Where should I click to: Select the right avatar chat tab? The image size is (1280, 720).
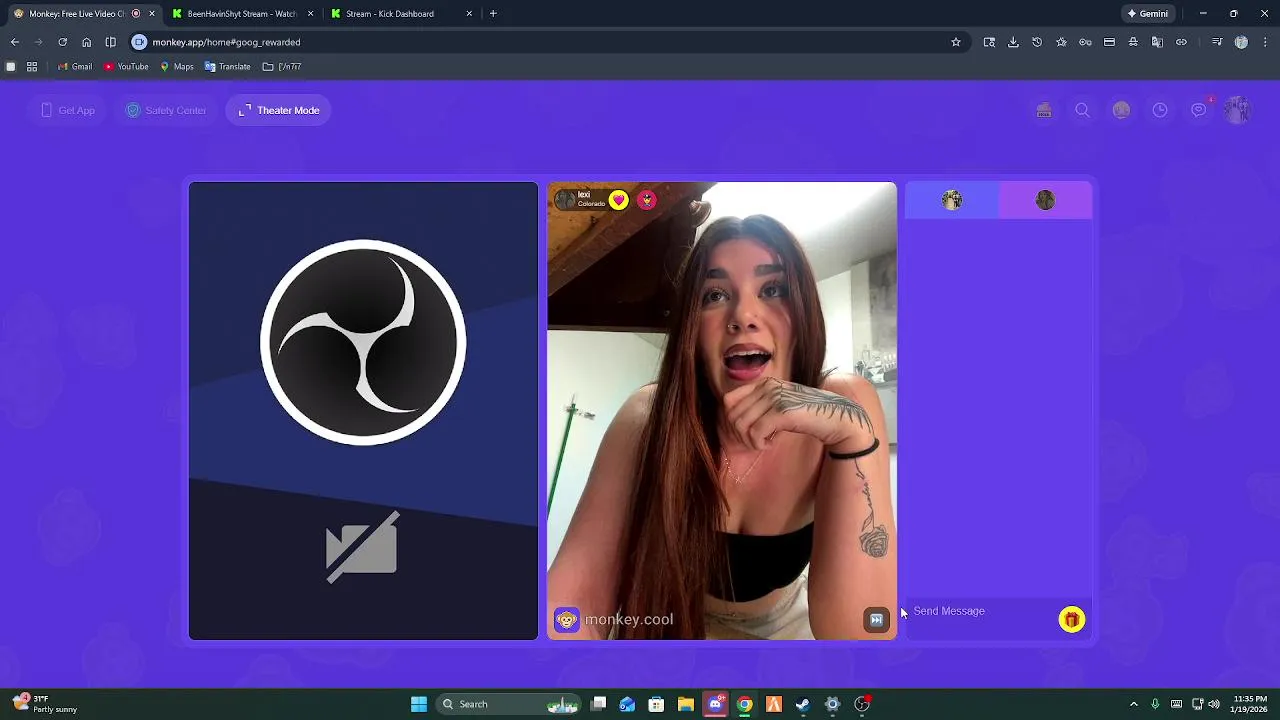tap(1045, 200)
